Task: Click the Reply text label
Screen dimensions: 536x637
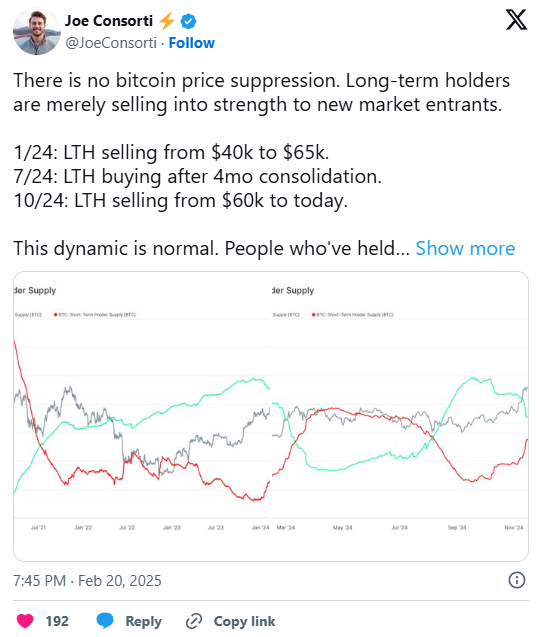Action: (143, 621)
